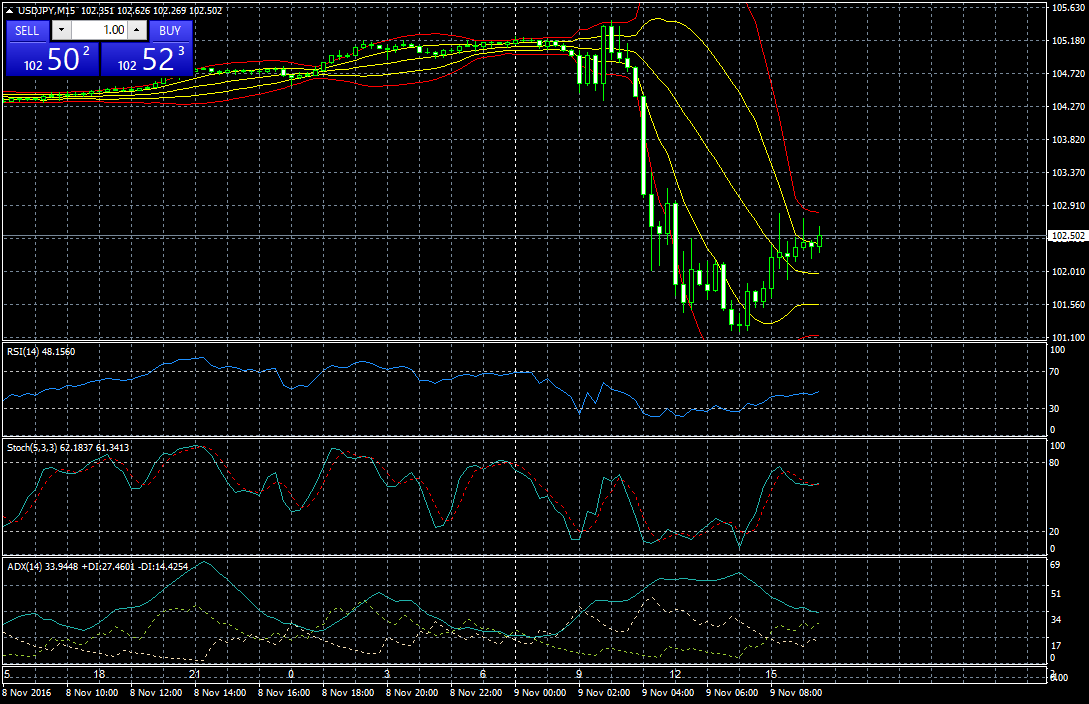Collapse the one-click trading panel triangle
The width and height of the screenshot is (1089, 704).
(x=8, y=10)
